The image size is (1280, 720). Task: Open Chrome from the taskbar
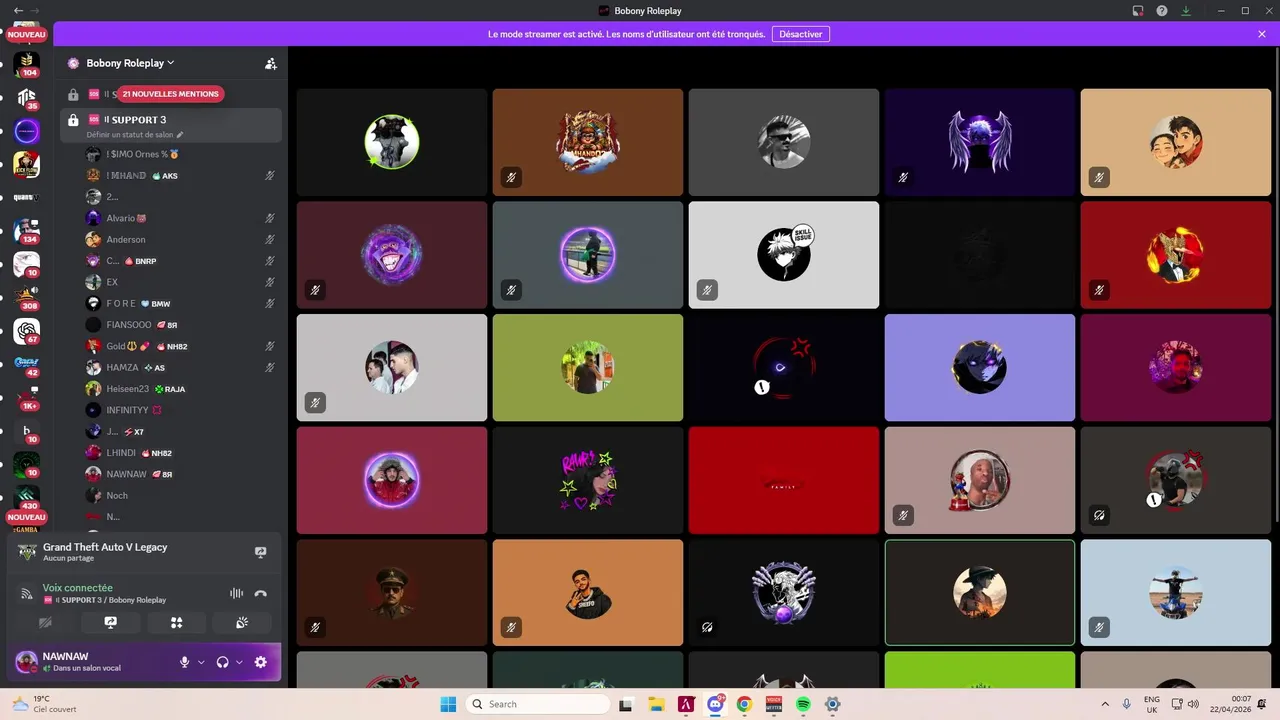pos(744,704)
